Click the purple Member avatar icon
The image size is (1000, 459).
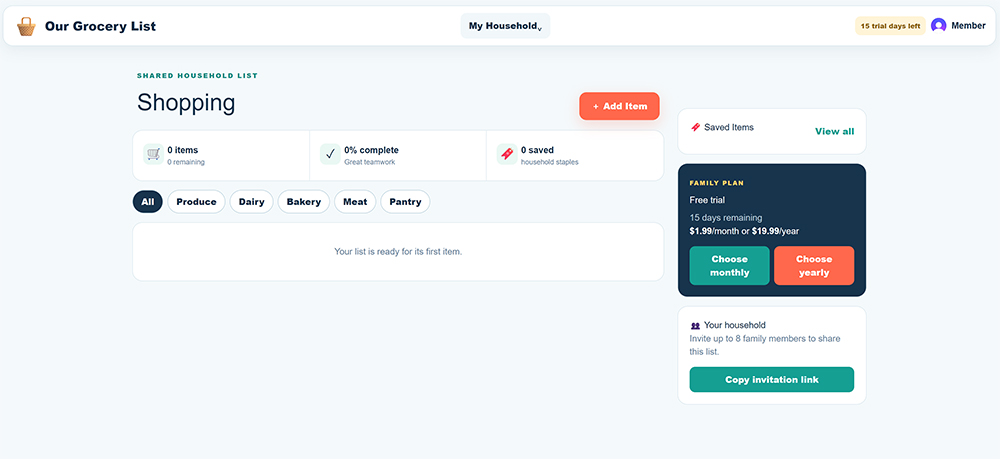click(938, 26)
